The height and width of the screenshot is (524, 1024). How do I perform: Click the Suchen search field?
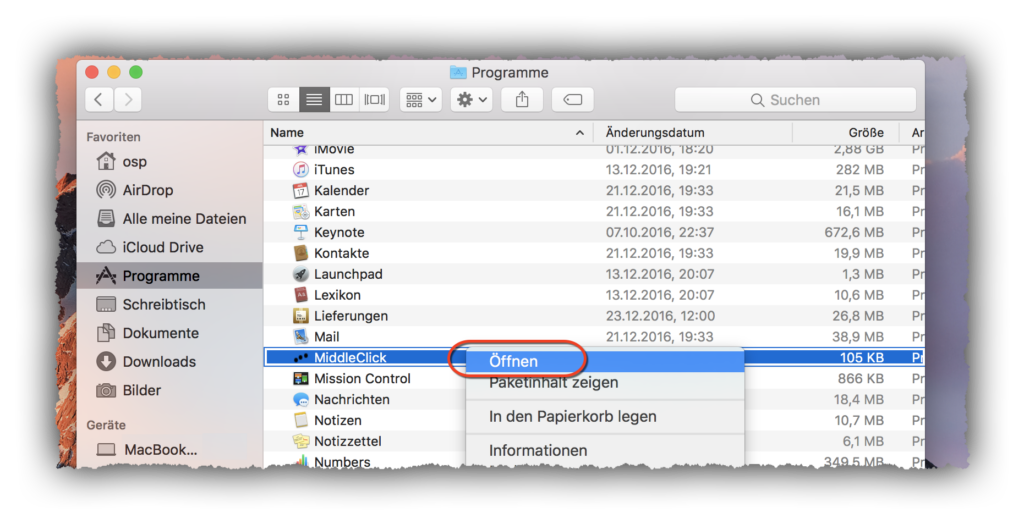(795, 100)
